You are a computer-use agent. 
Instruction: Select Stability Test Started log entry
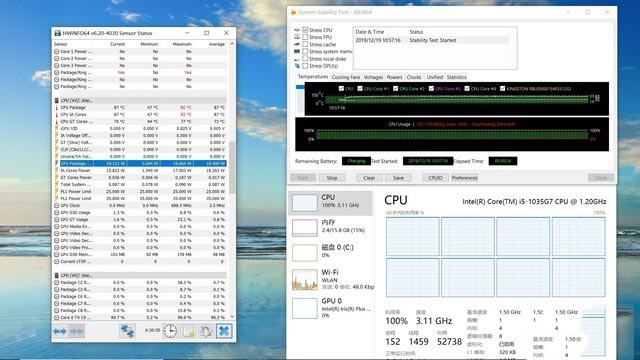[x=431, y=40]
